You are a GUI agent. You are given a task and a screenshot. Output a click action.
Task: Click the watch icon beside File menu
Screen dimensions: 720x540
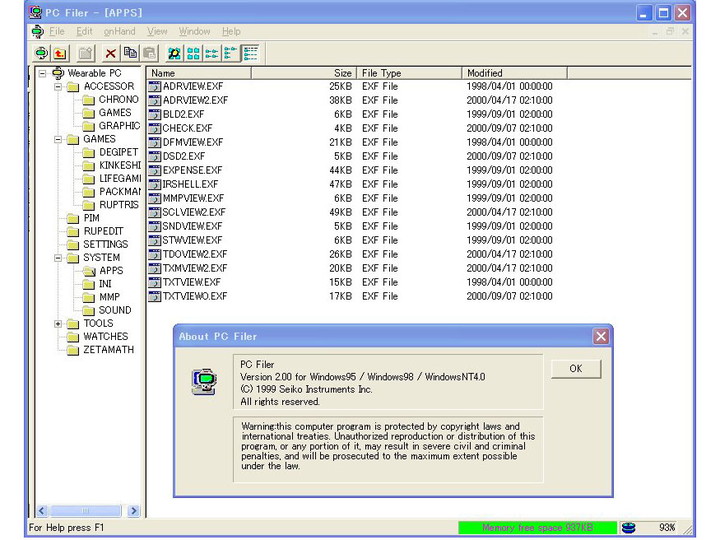click(38, 31)
